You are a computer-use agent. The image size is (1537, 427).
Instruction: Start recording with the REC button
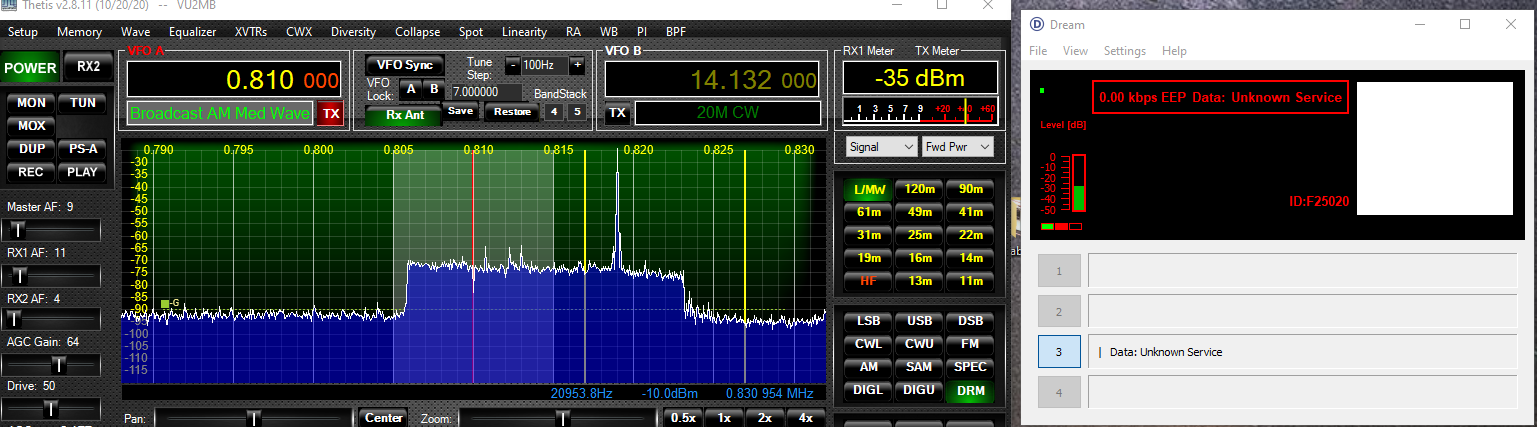31,171
